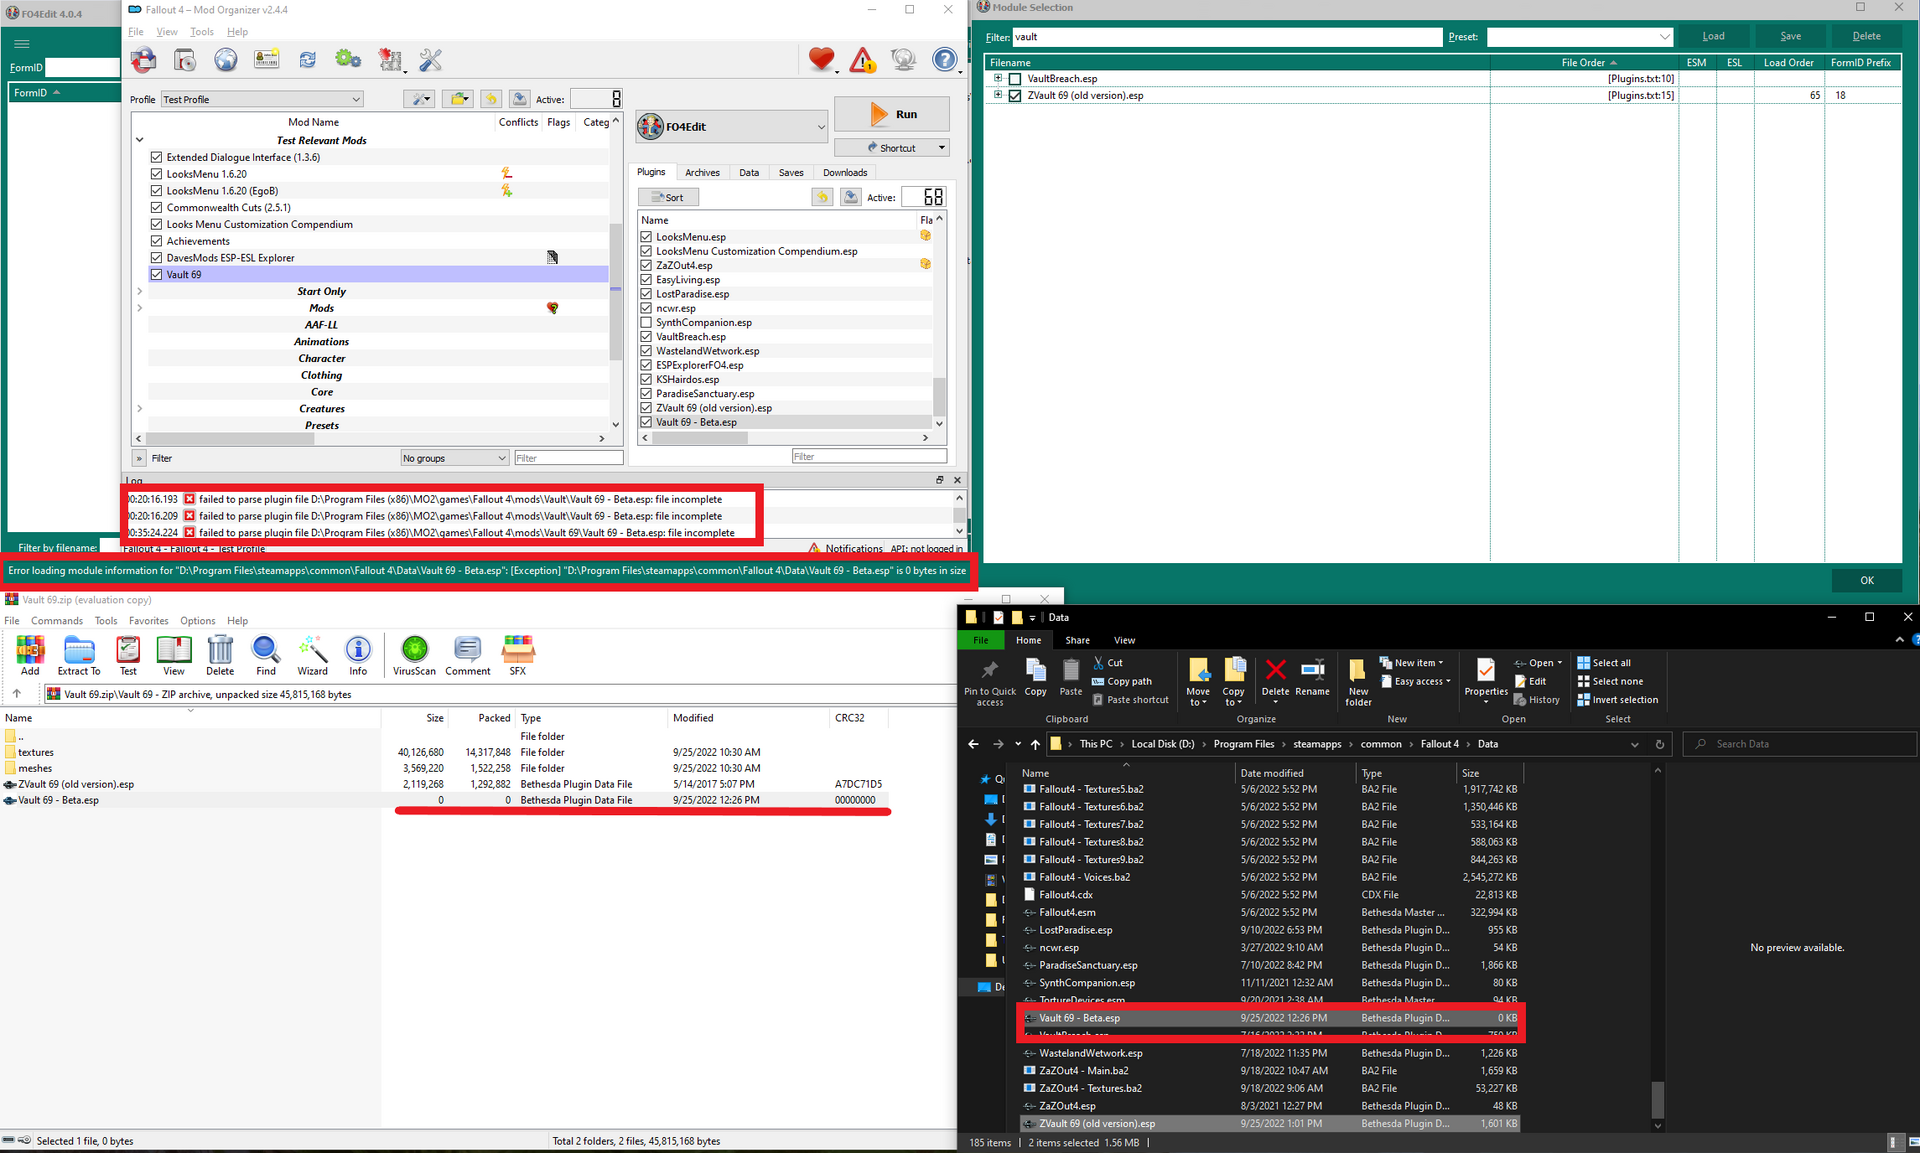
Task: Open the No groups dropdown
Action: [x=455, y=458]
